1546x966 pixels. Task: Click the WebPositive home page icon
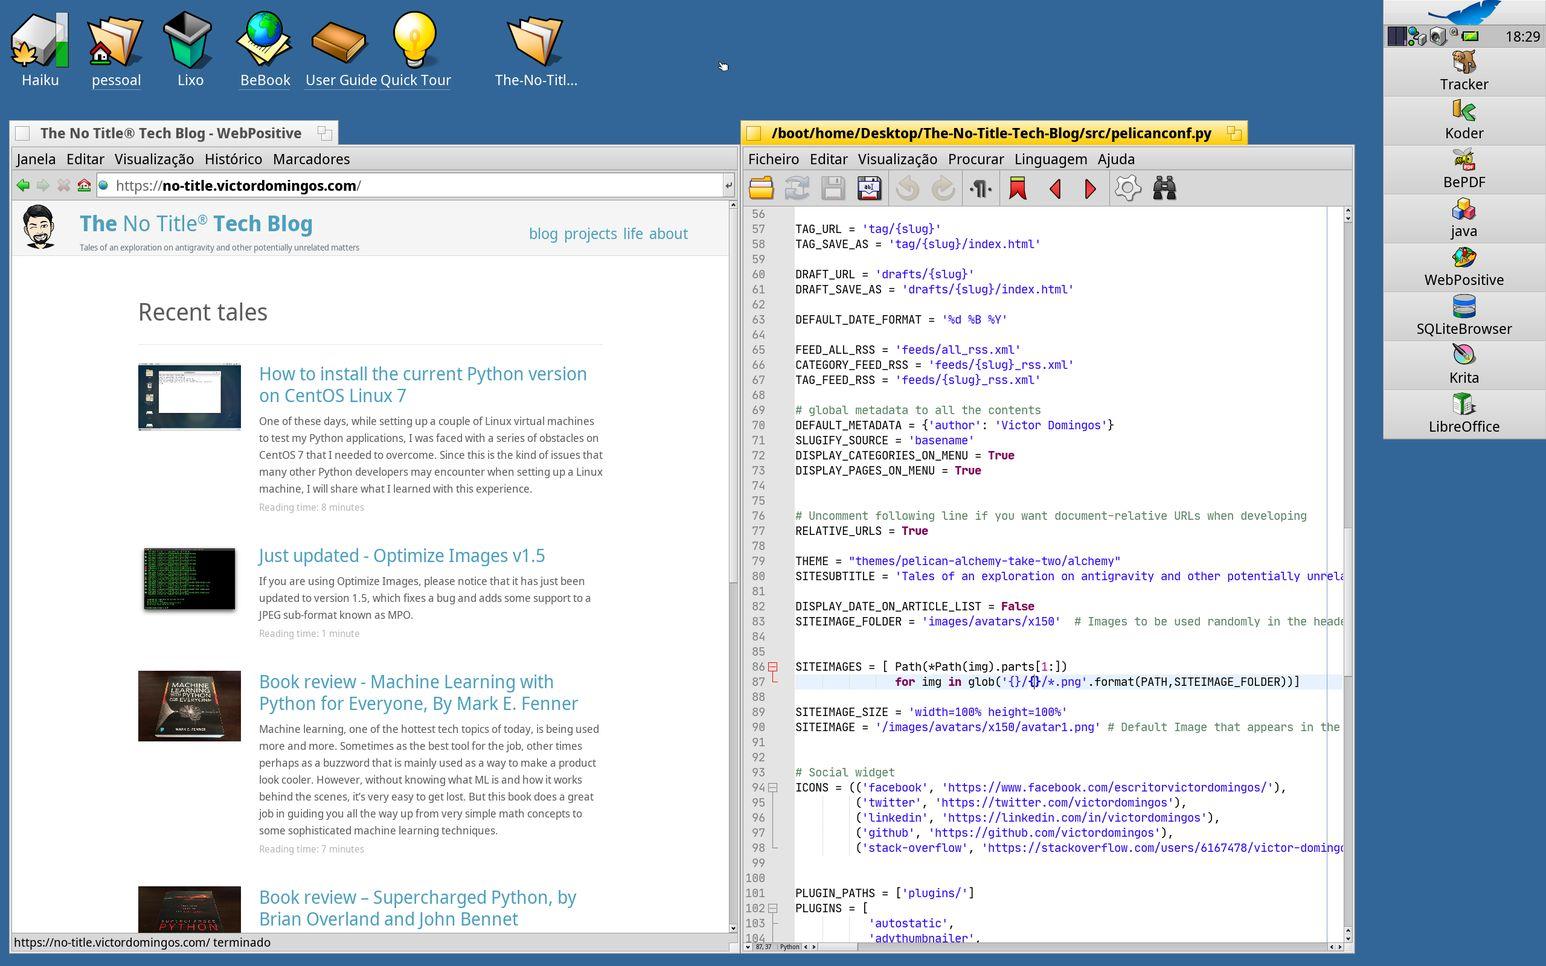click(84, 185)
